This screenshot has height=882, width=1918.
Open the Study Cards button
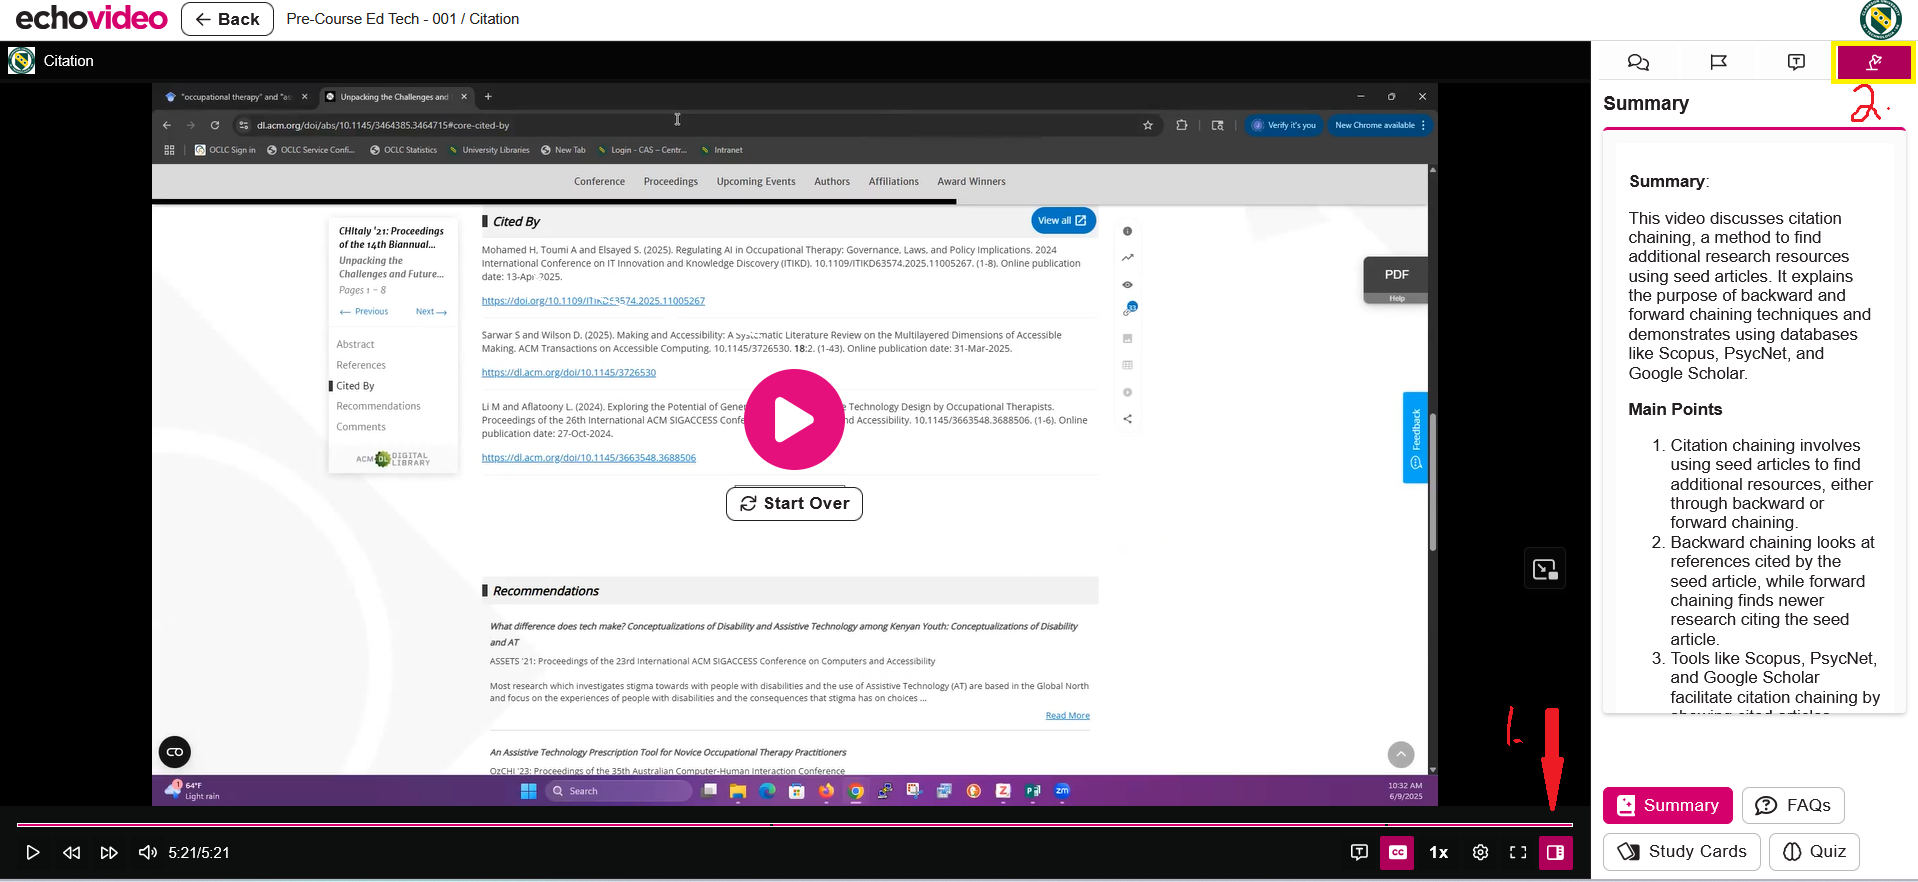point(1681,851)
